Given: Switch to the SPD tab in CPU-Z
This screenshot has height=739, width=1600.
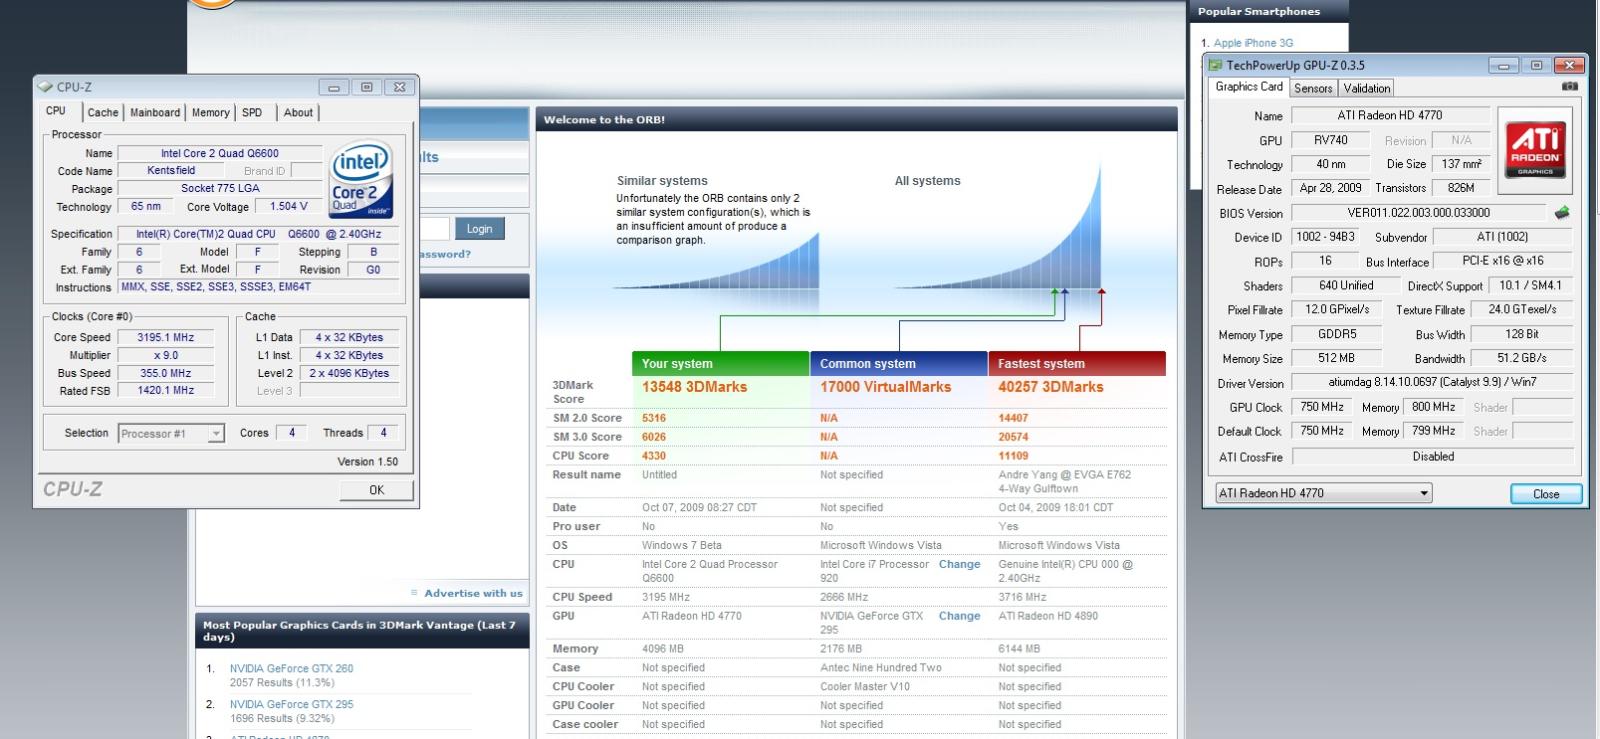Looking at the screenshot, I should pyautogui.click(x=252, y=113).
